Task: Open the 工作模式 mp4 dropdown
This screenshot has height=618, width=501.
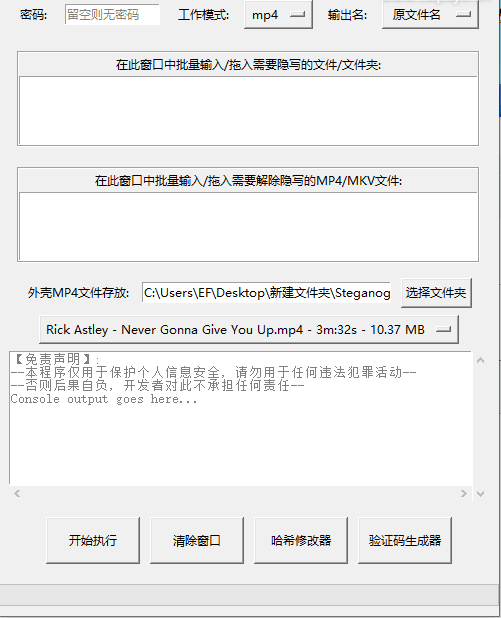Action: coord(278,15)
